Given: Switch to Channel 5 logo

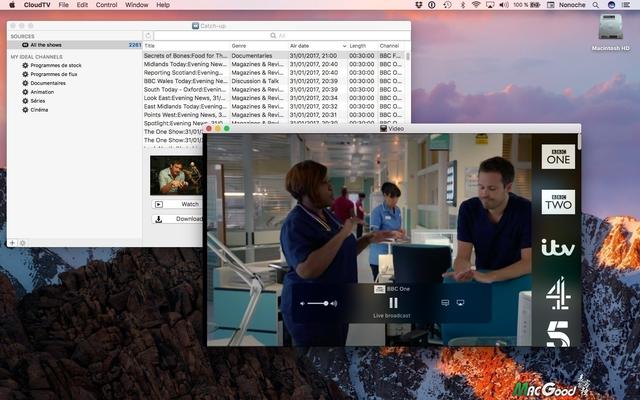Looking at the screenshot, I should click(x=558, y=334).
